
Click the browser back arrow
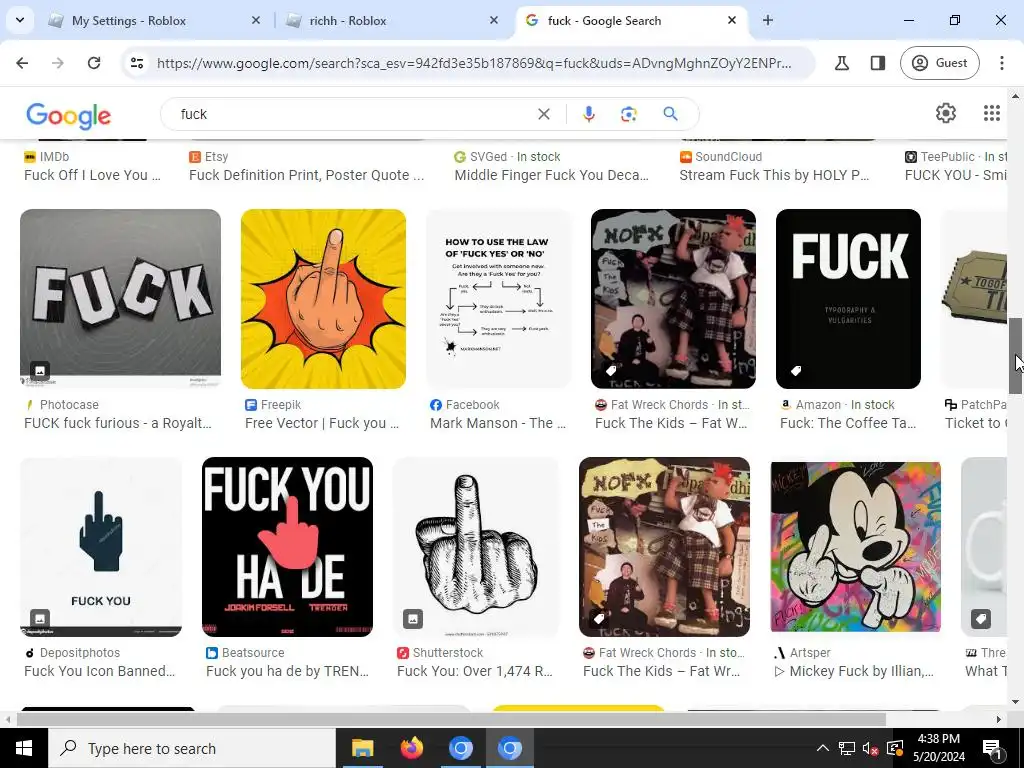pos(22,63)
